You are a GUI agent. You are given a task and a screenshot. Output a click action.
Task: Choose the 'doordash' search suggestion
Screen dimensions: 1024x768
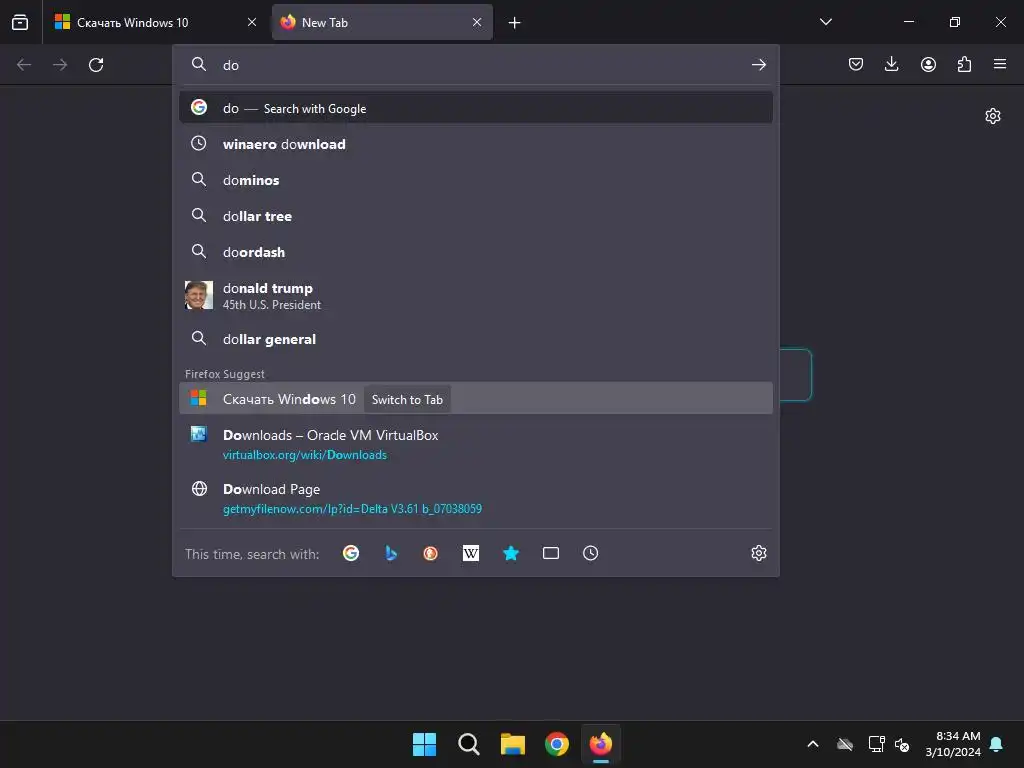476,251
